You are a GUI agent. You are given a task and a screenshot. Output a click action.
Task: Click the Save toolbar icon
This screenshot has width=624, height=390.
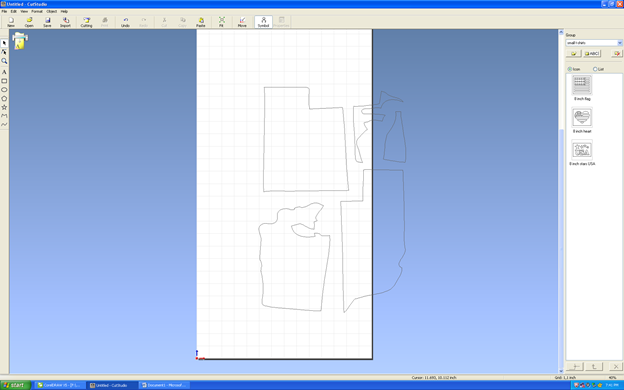[47, 22]
